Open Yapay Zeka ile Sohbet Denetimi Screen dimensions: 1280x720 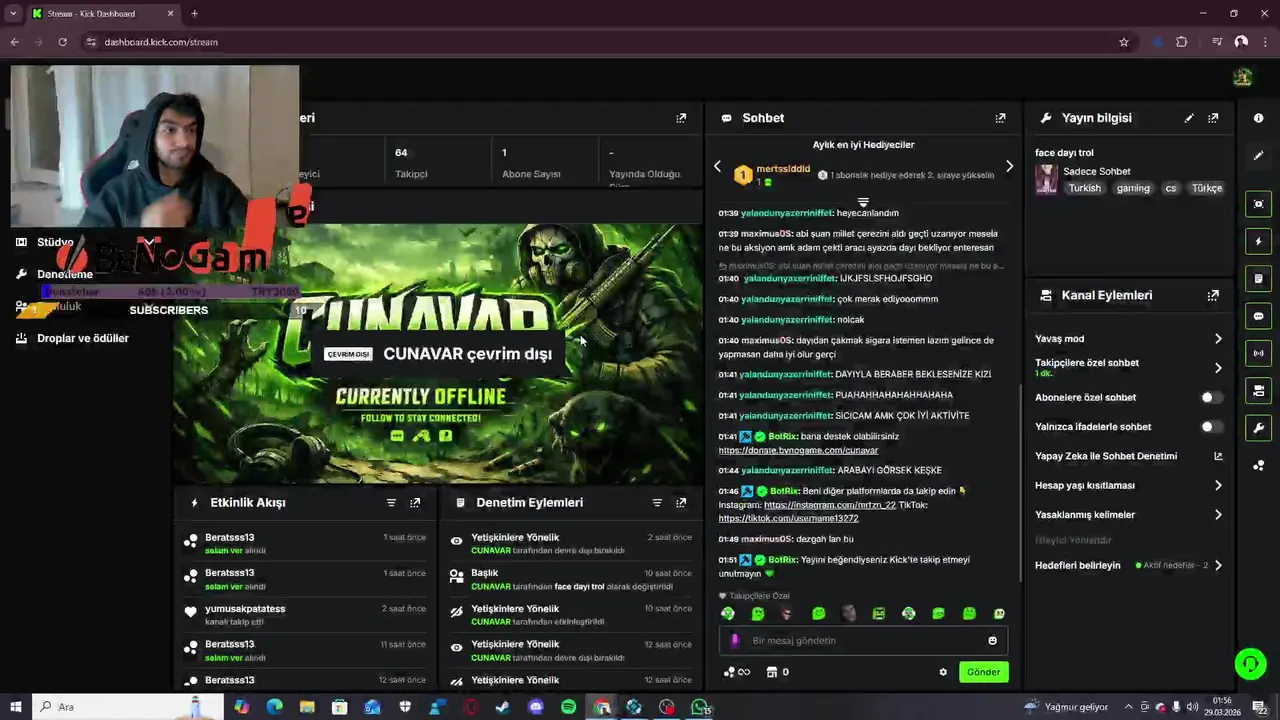point(1128,457)
